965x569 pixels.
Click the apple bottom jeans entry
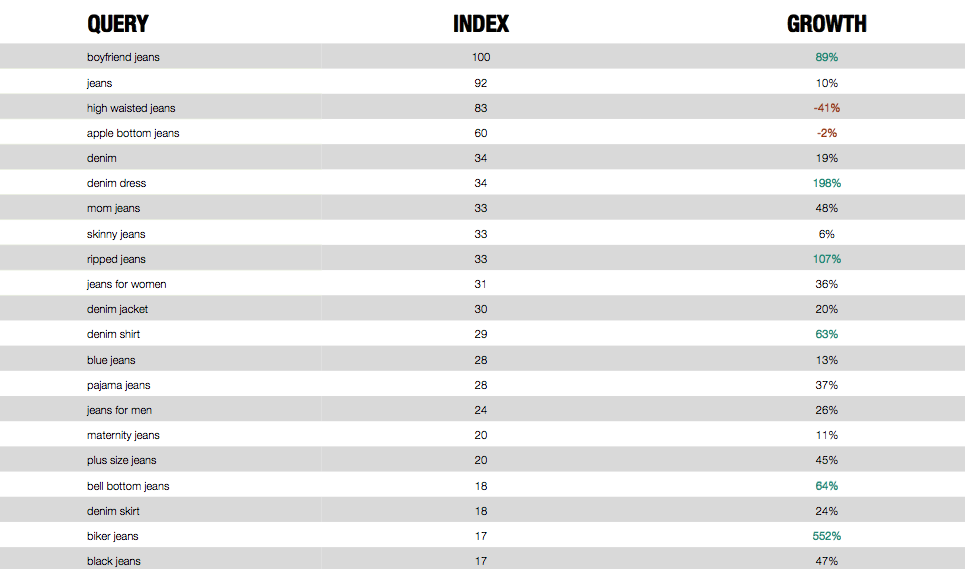133,133
